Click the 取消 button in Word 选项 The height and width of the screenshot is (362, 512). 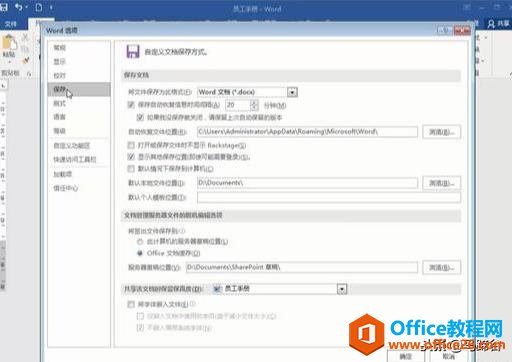coord(448,356)
